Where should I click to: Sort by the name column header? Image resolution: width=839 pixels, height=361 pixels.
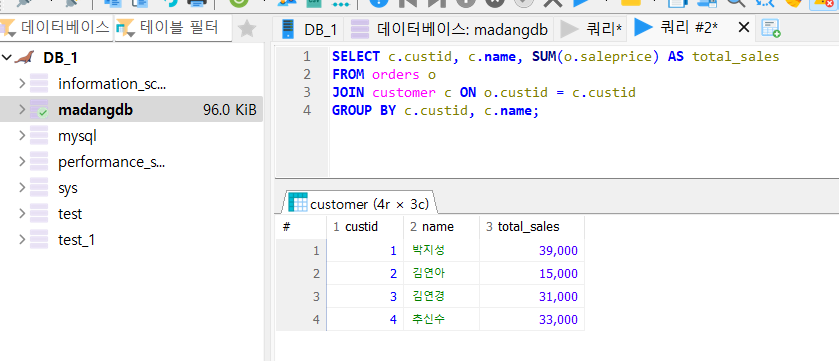[441, 227]
